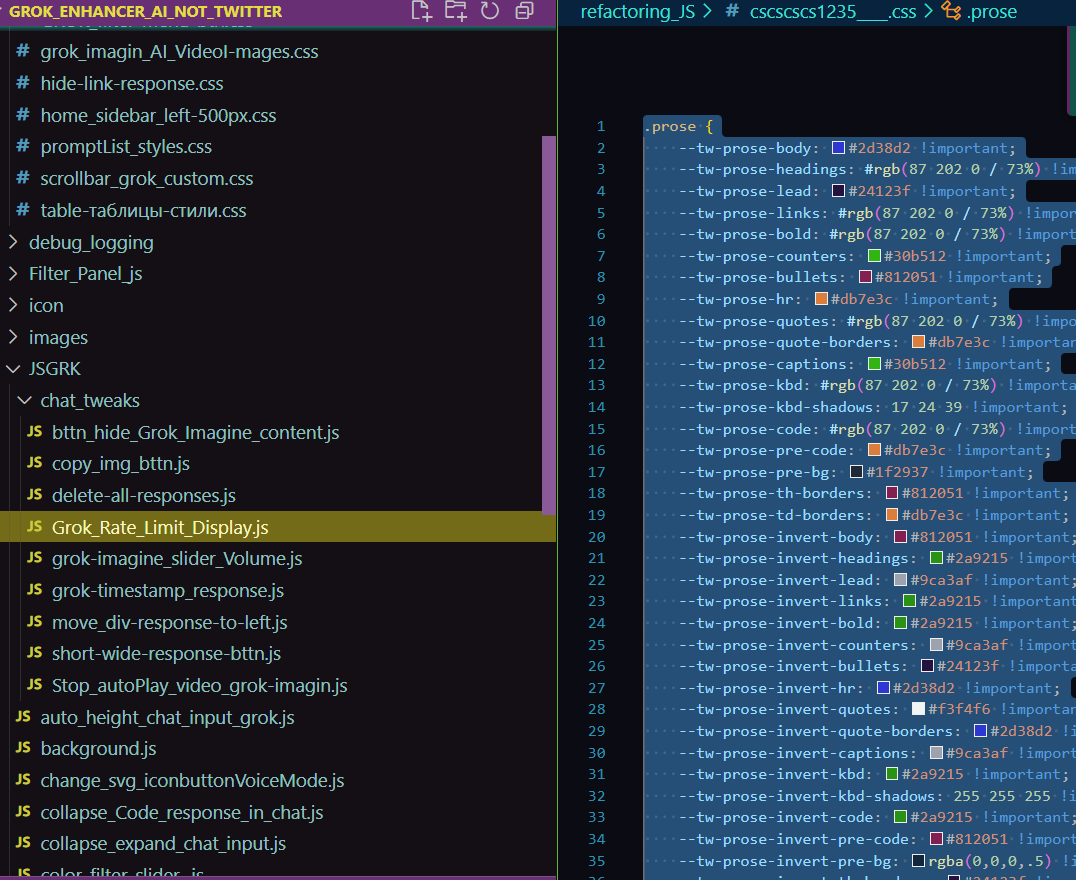Click the New Folder icon in explorer header
Viewport: 1076px width, 880px height.
(456, 11)
